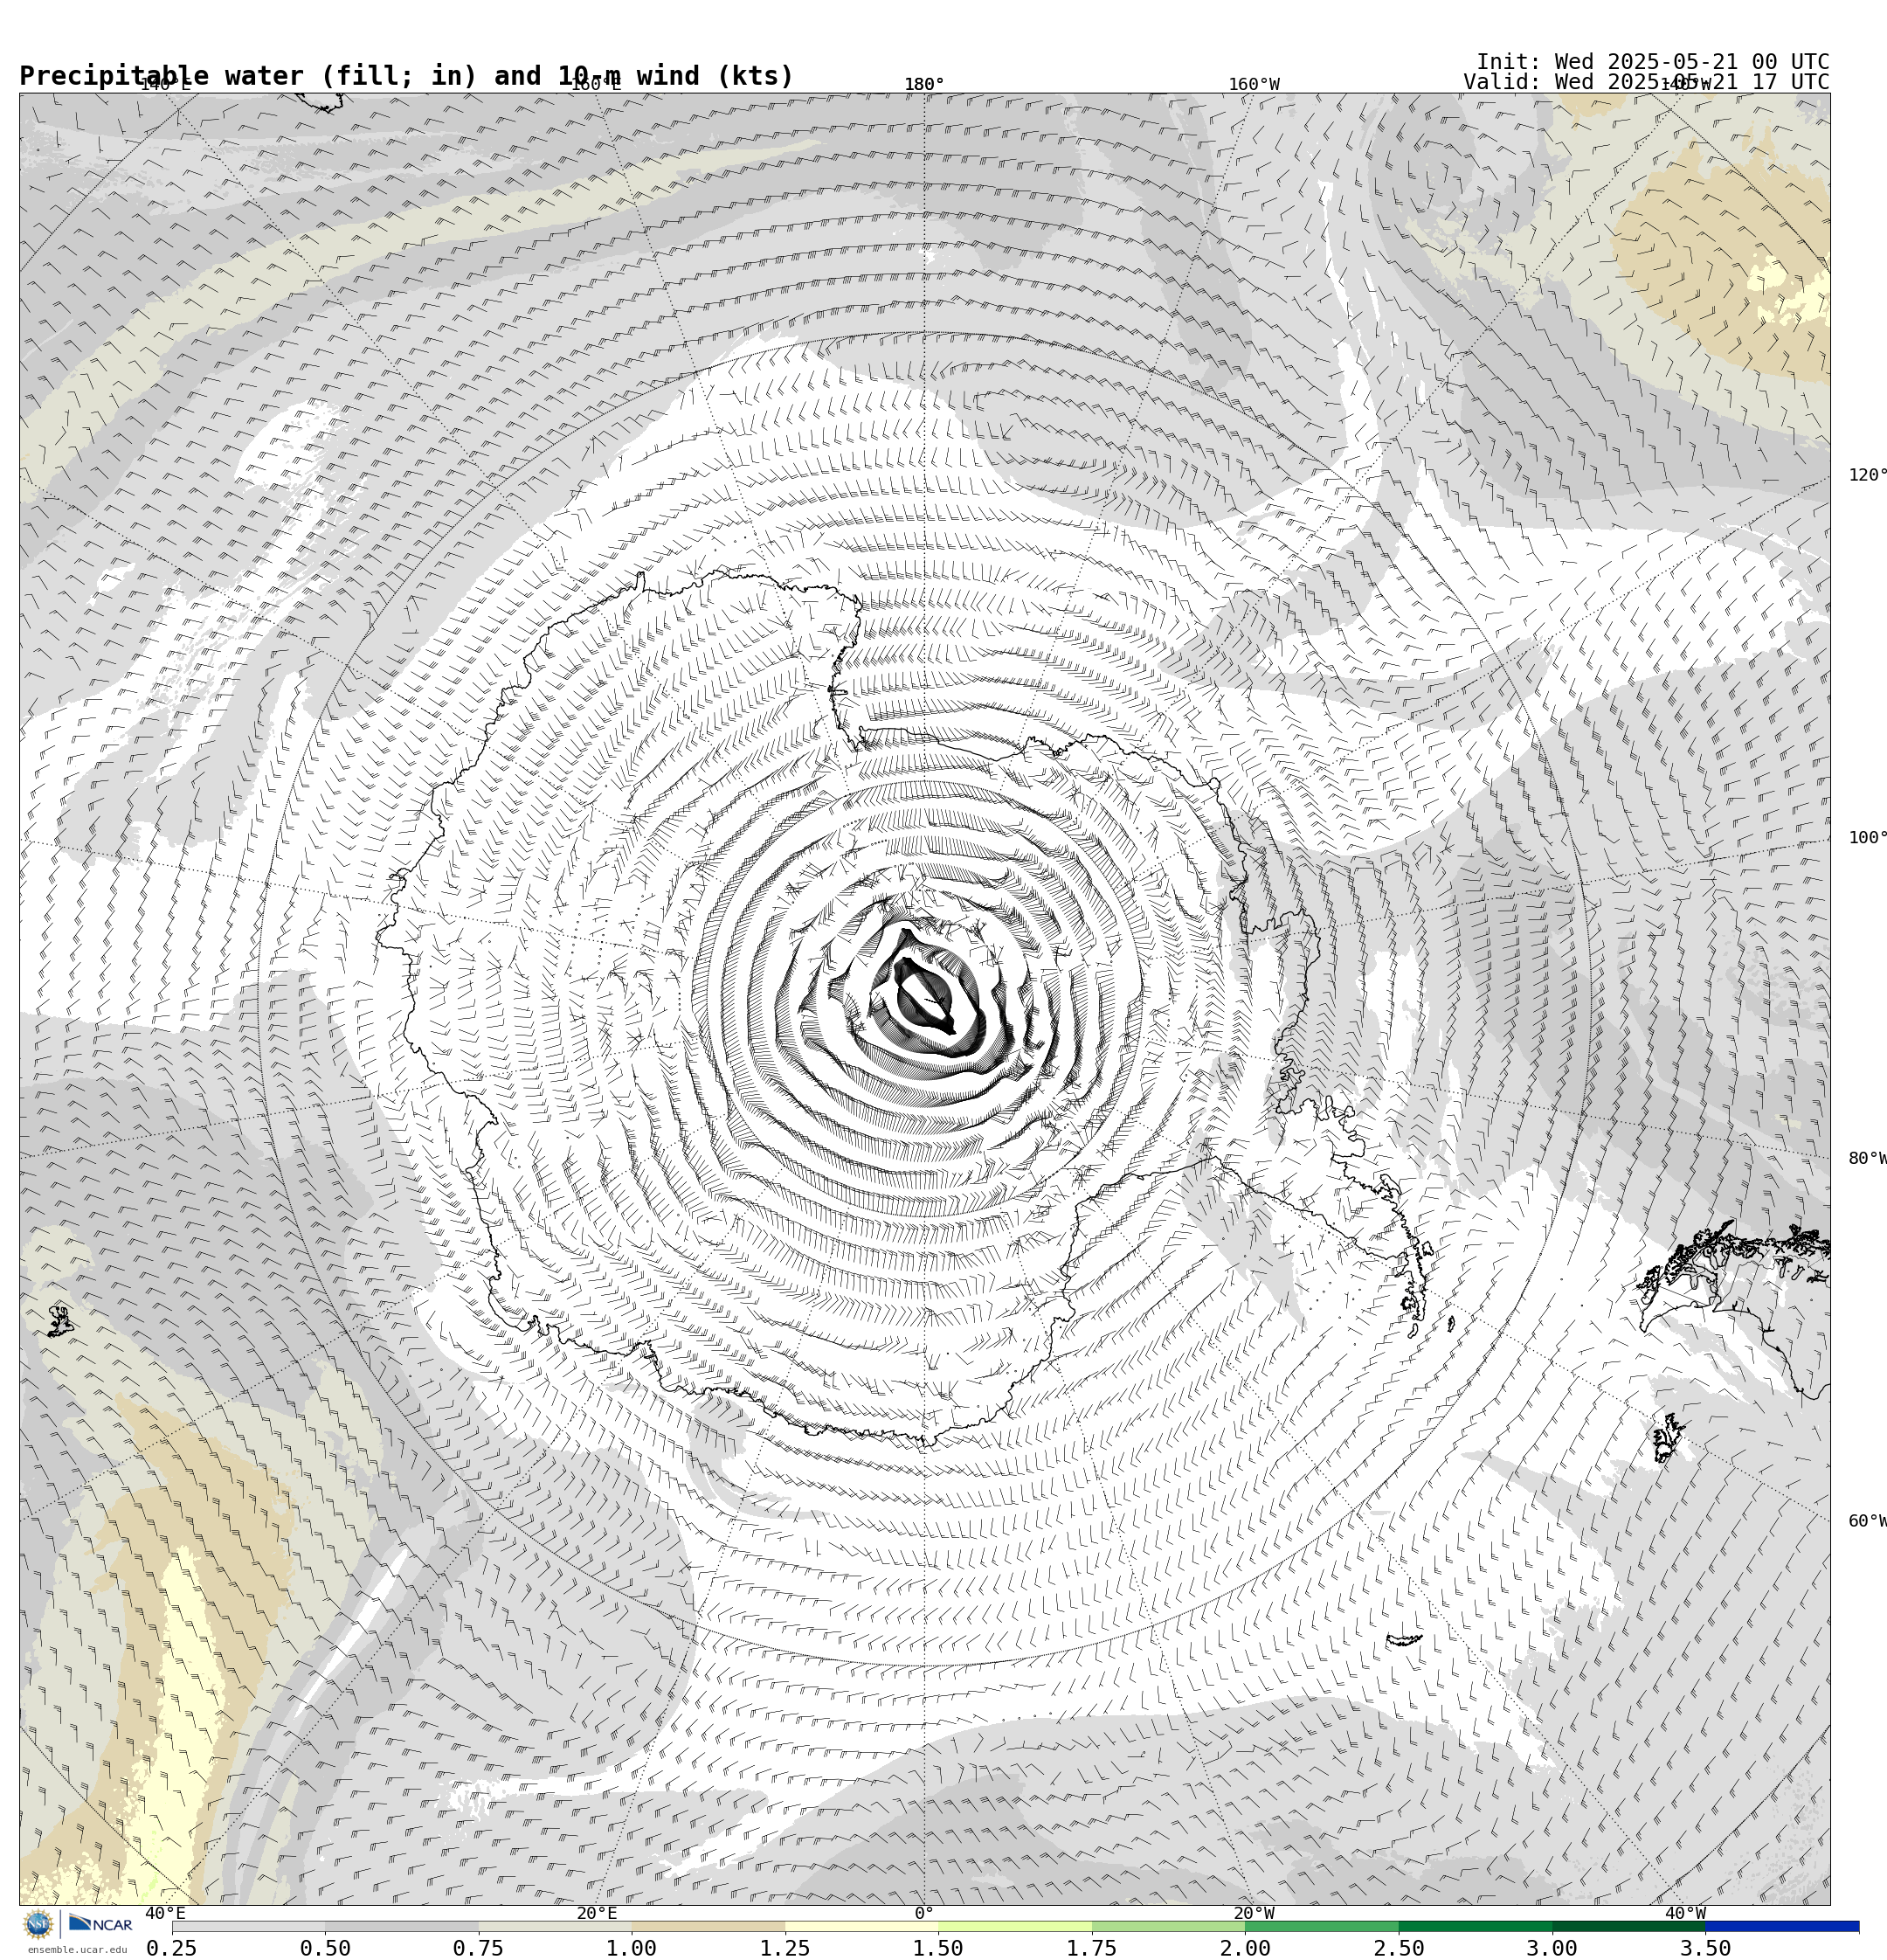Click the 160°W longitude label at top
The image size is (1887, 1960).
pyautogui.click(x=1253, y=84)
